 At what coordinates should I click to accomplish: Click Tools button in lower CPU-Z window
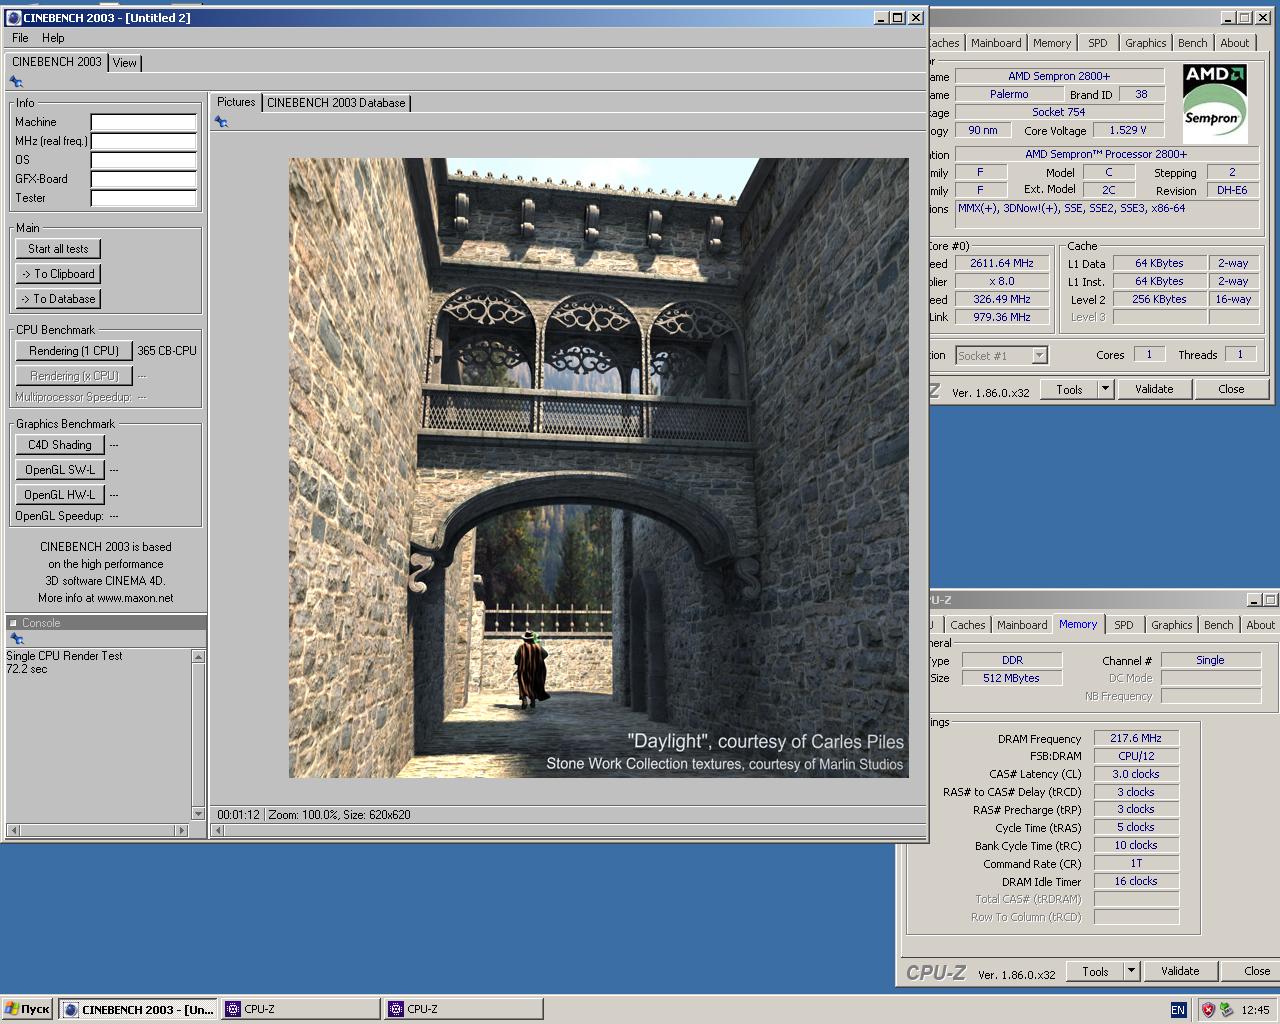coord(1096,971)
